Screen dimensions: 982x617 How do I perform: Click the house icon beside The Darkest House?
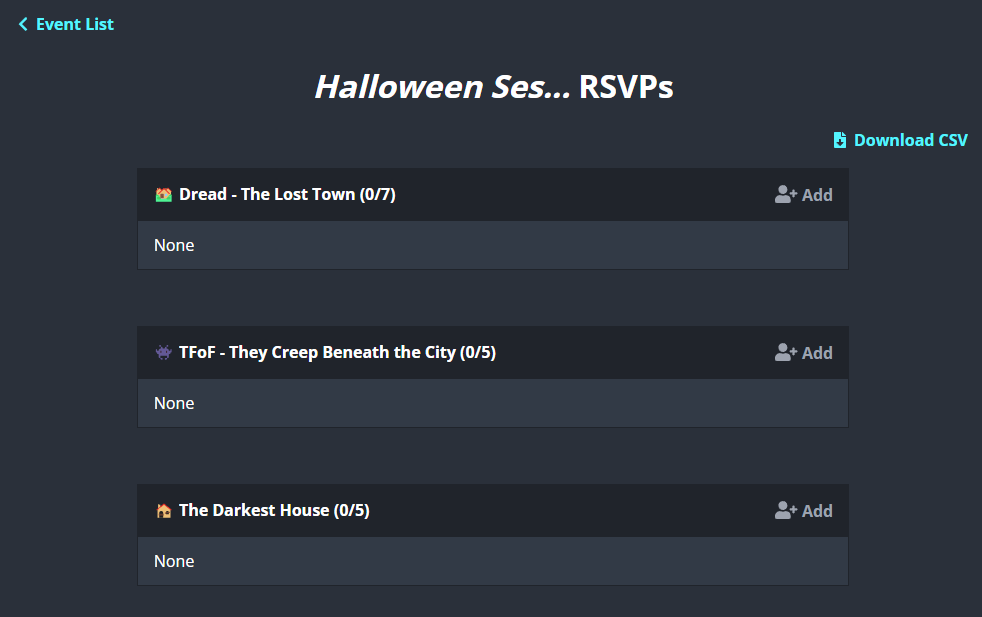[164, 510]
